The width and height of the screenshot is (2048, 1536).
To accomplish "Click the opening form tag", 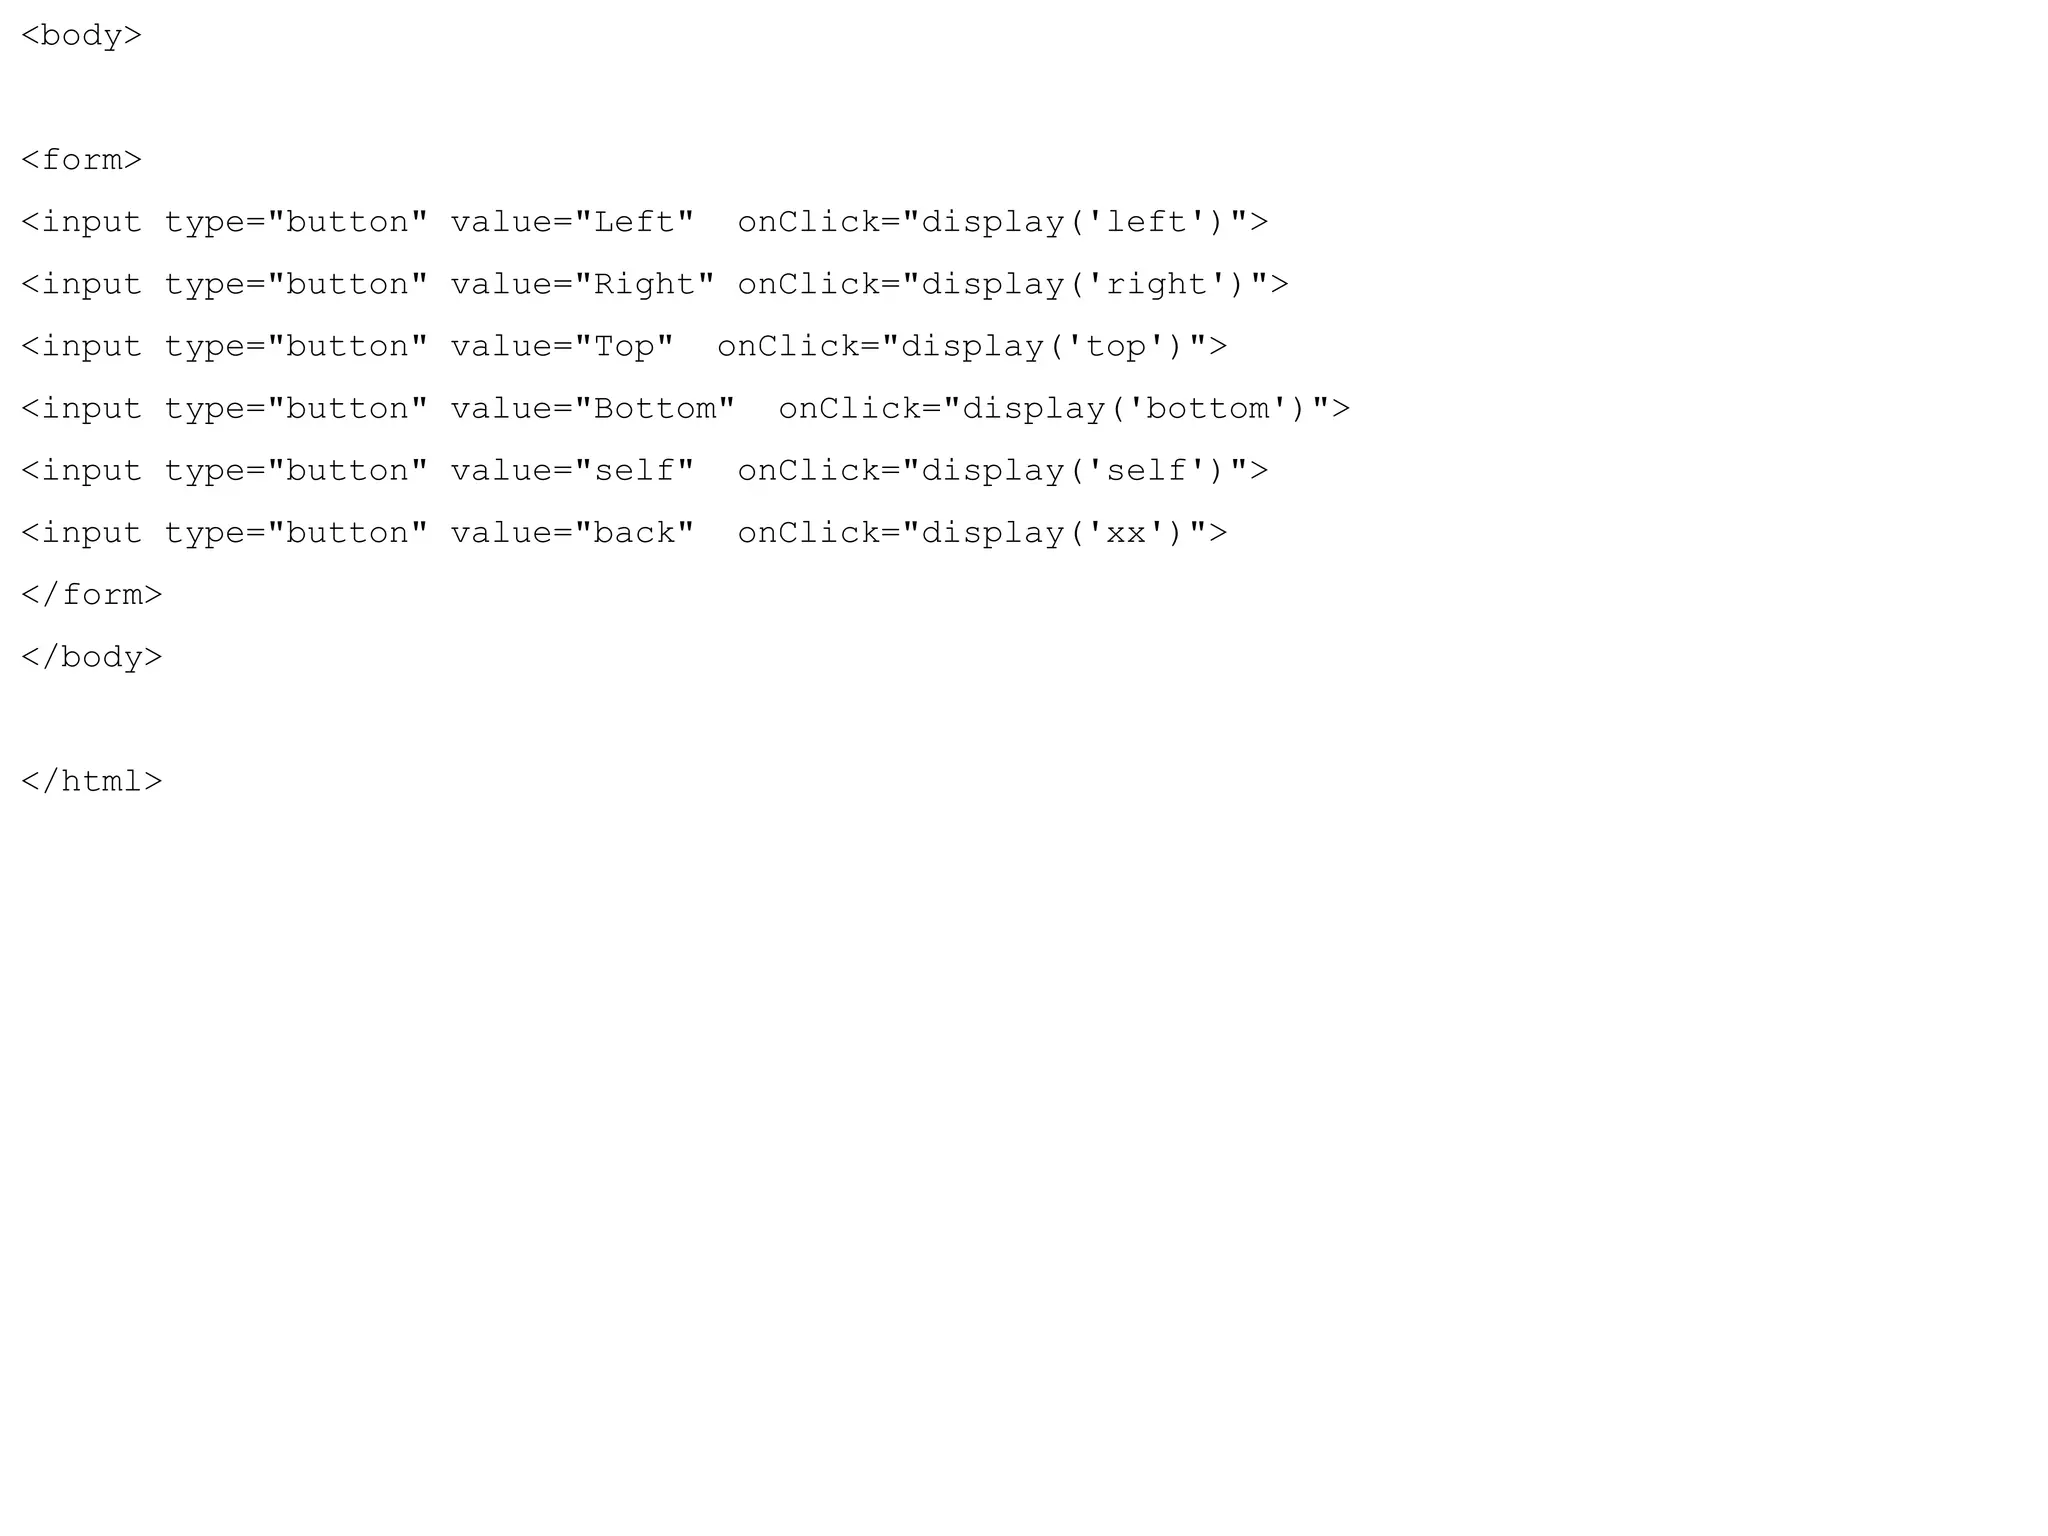I will pos(82,160).
